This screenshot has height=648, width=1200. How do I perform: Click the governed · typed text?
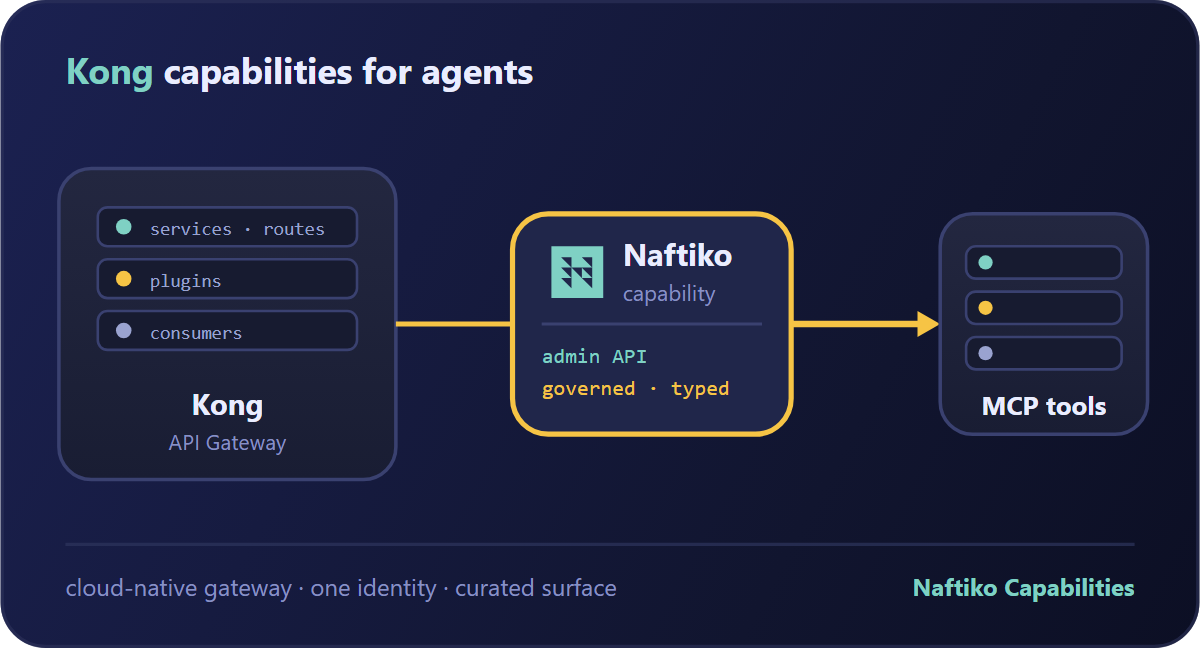tap(635, 389)
